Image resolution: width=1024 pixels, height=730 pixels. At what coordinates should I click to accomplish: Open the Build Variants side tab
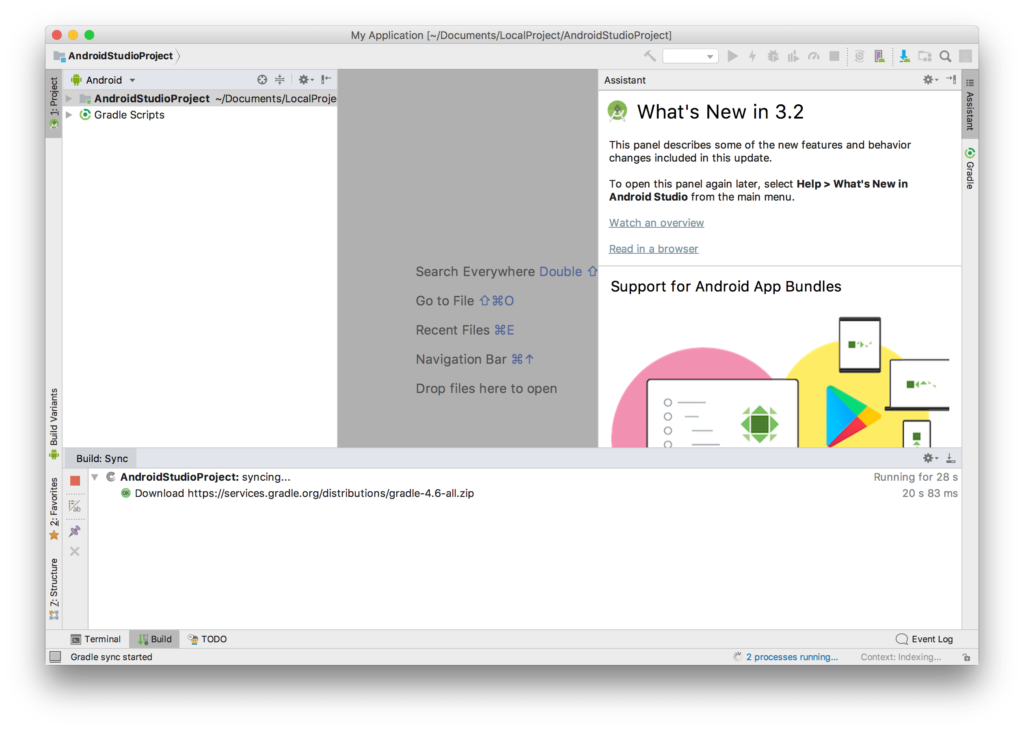[54, 423]
